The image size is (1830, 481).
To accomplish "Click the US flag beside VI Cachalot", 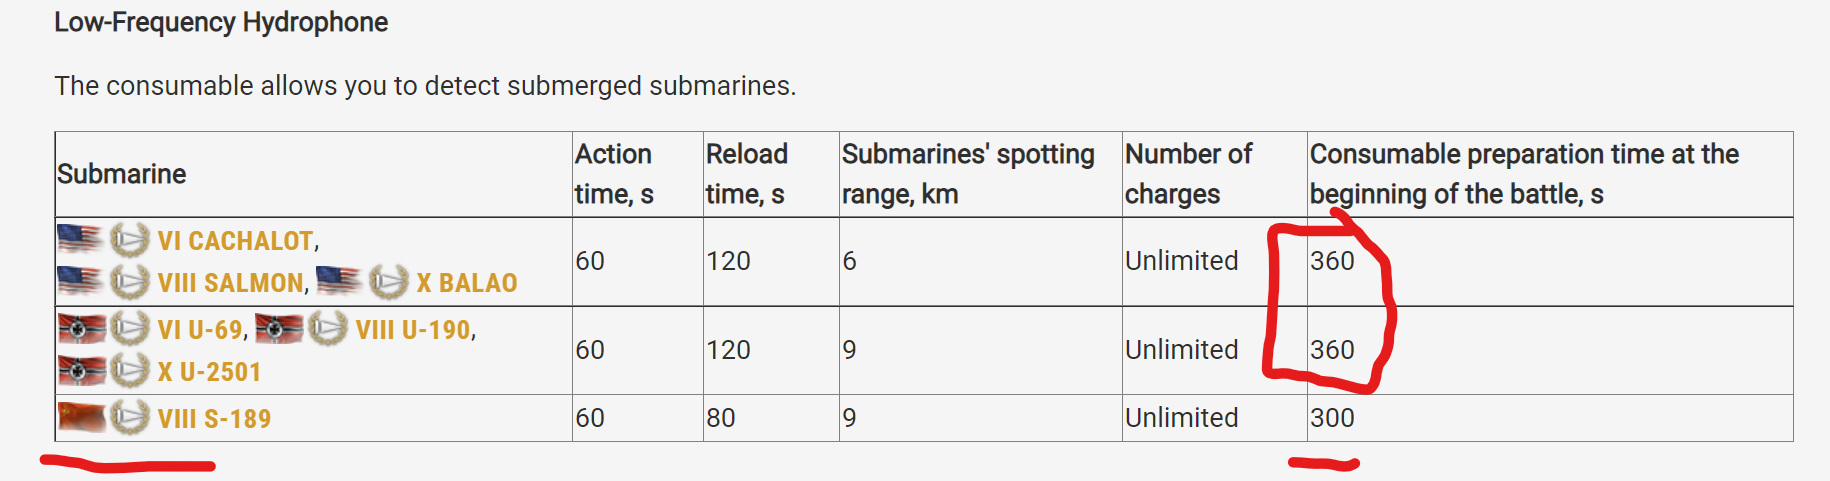I will [x=80, y=240].
